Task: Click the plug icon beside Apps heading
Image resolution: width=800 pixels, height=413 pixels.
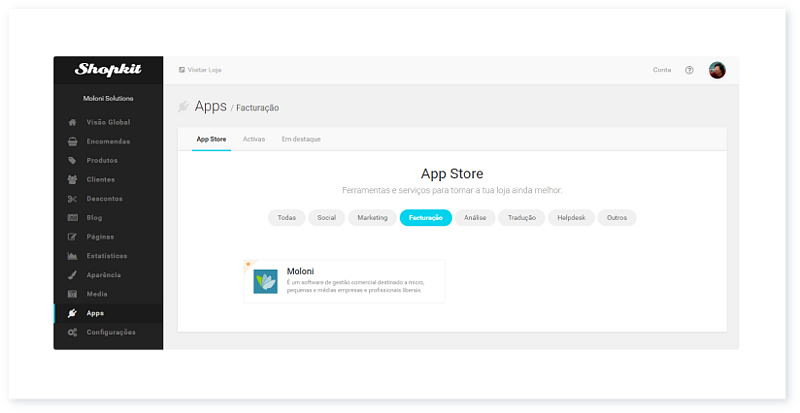Action: point(183,107)
